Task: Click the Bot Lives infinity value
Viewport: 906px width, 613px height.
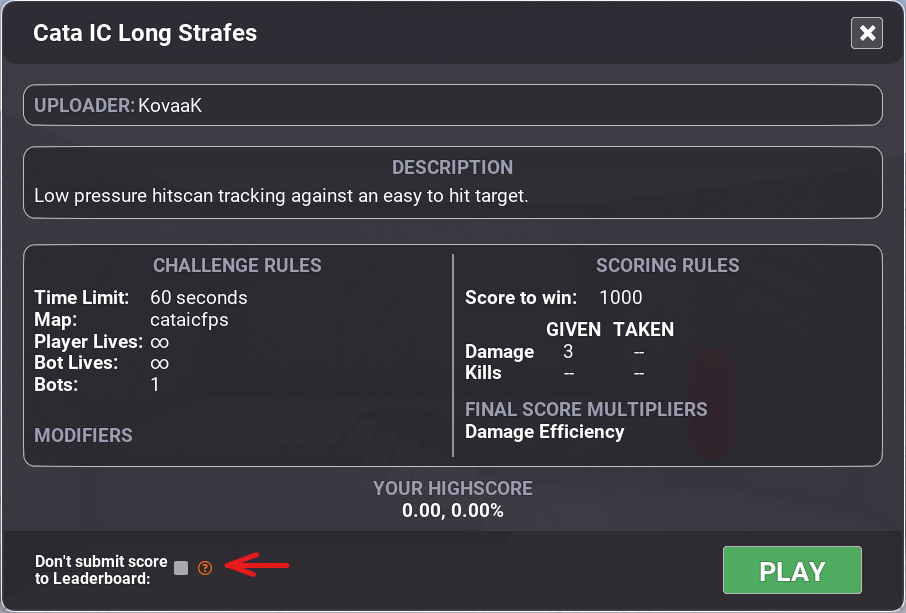Action: coord(160,363)
